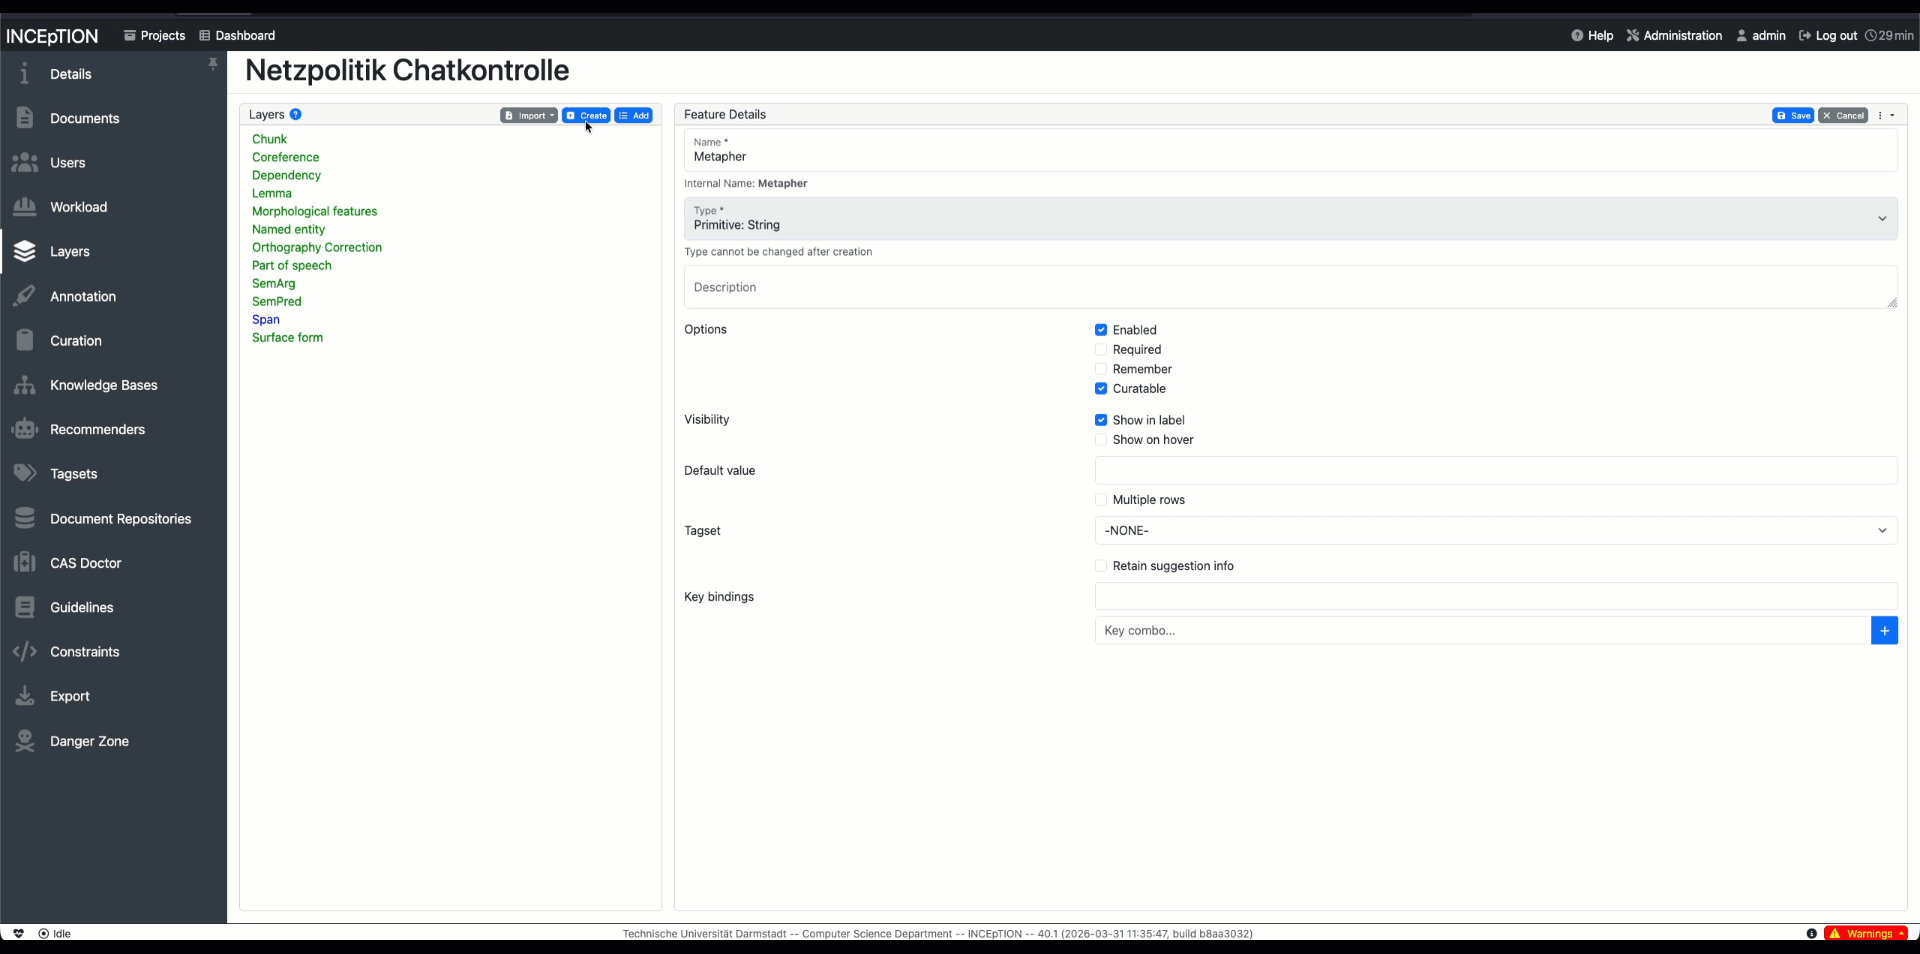Select the Lemma layer
The width and height of the screenshot is (1920, 954).
(x=272, y=194)
